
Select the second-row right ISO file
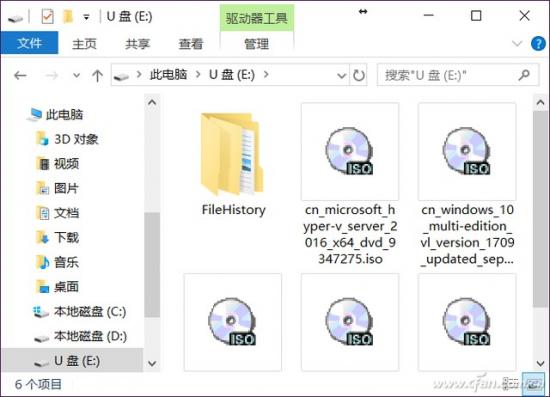(467, 322)
